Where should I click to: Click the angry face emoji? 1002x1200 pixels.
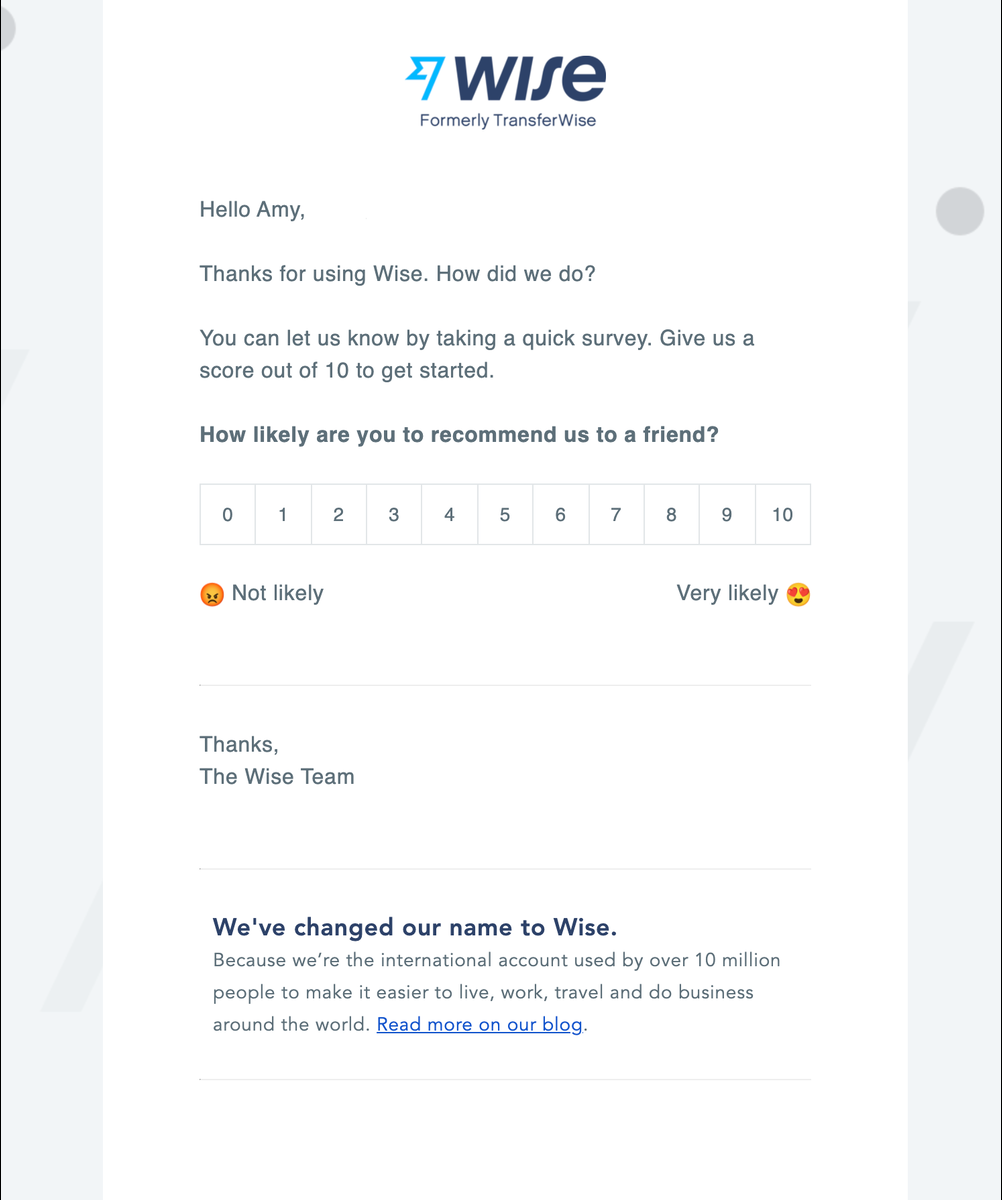[x=212, y=595]
